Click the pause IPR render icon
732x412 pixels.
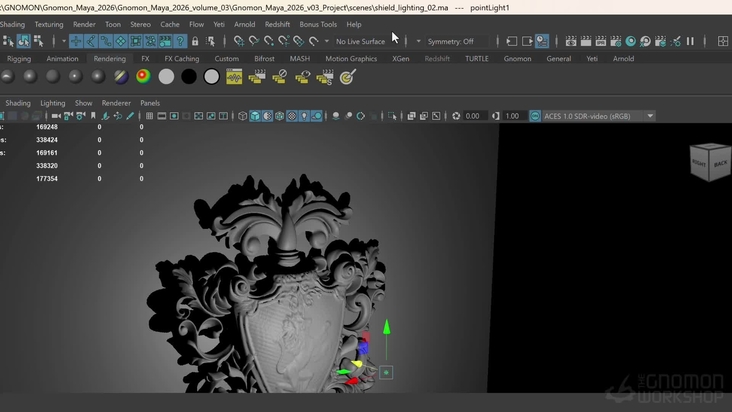click(690, 42)
